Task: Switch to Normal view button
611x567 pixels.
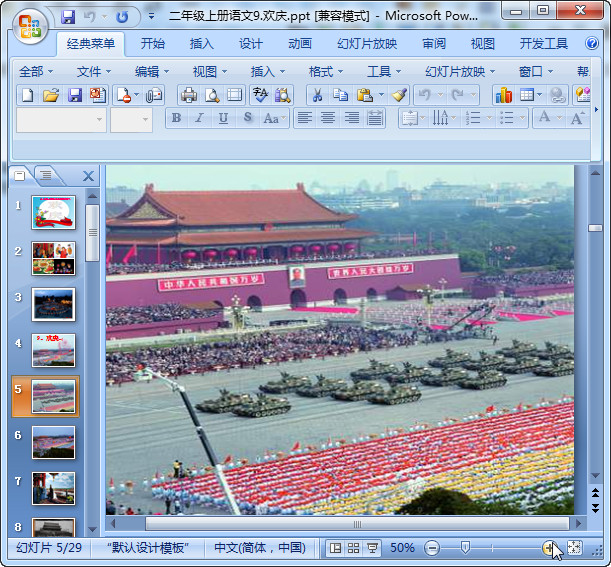Action: point(335,548)
